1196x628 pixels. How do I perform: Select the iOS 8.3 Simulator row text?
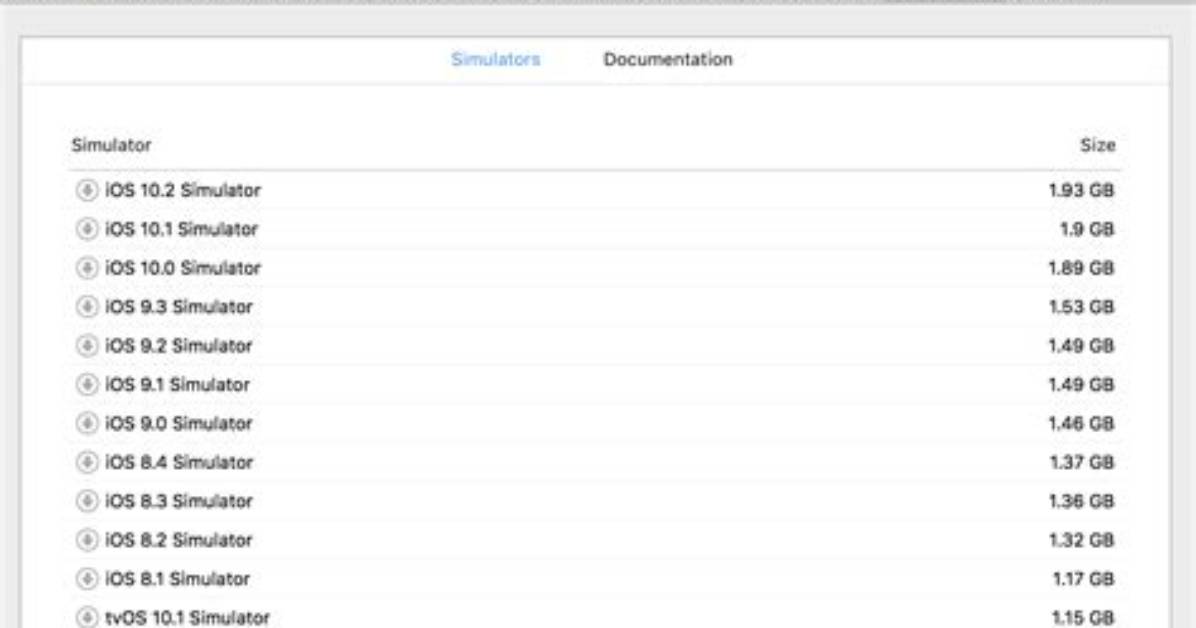pyautogui.click(x=178, y=501)
